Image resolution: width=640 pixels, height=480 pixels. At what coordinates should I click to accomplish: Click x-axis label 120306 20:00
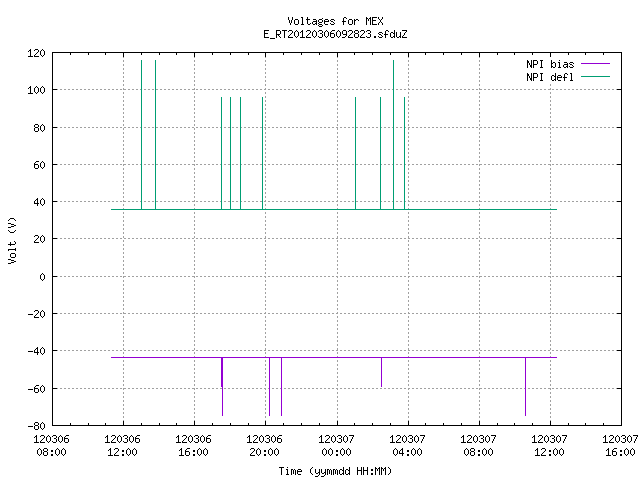click(x=264, y=446)
